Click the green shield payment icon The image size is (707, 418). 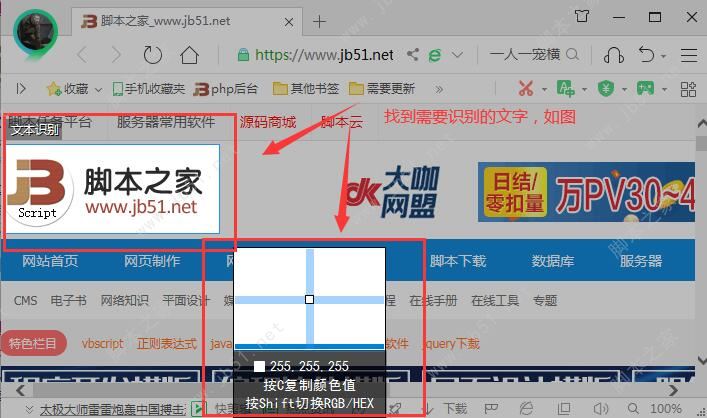pyautogui.click(x=606, y=88)
